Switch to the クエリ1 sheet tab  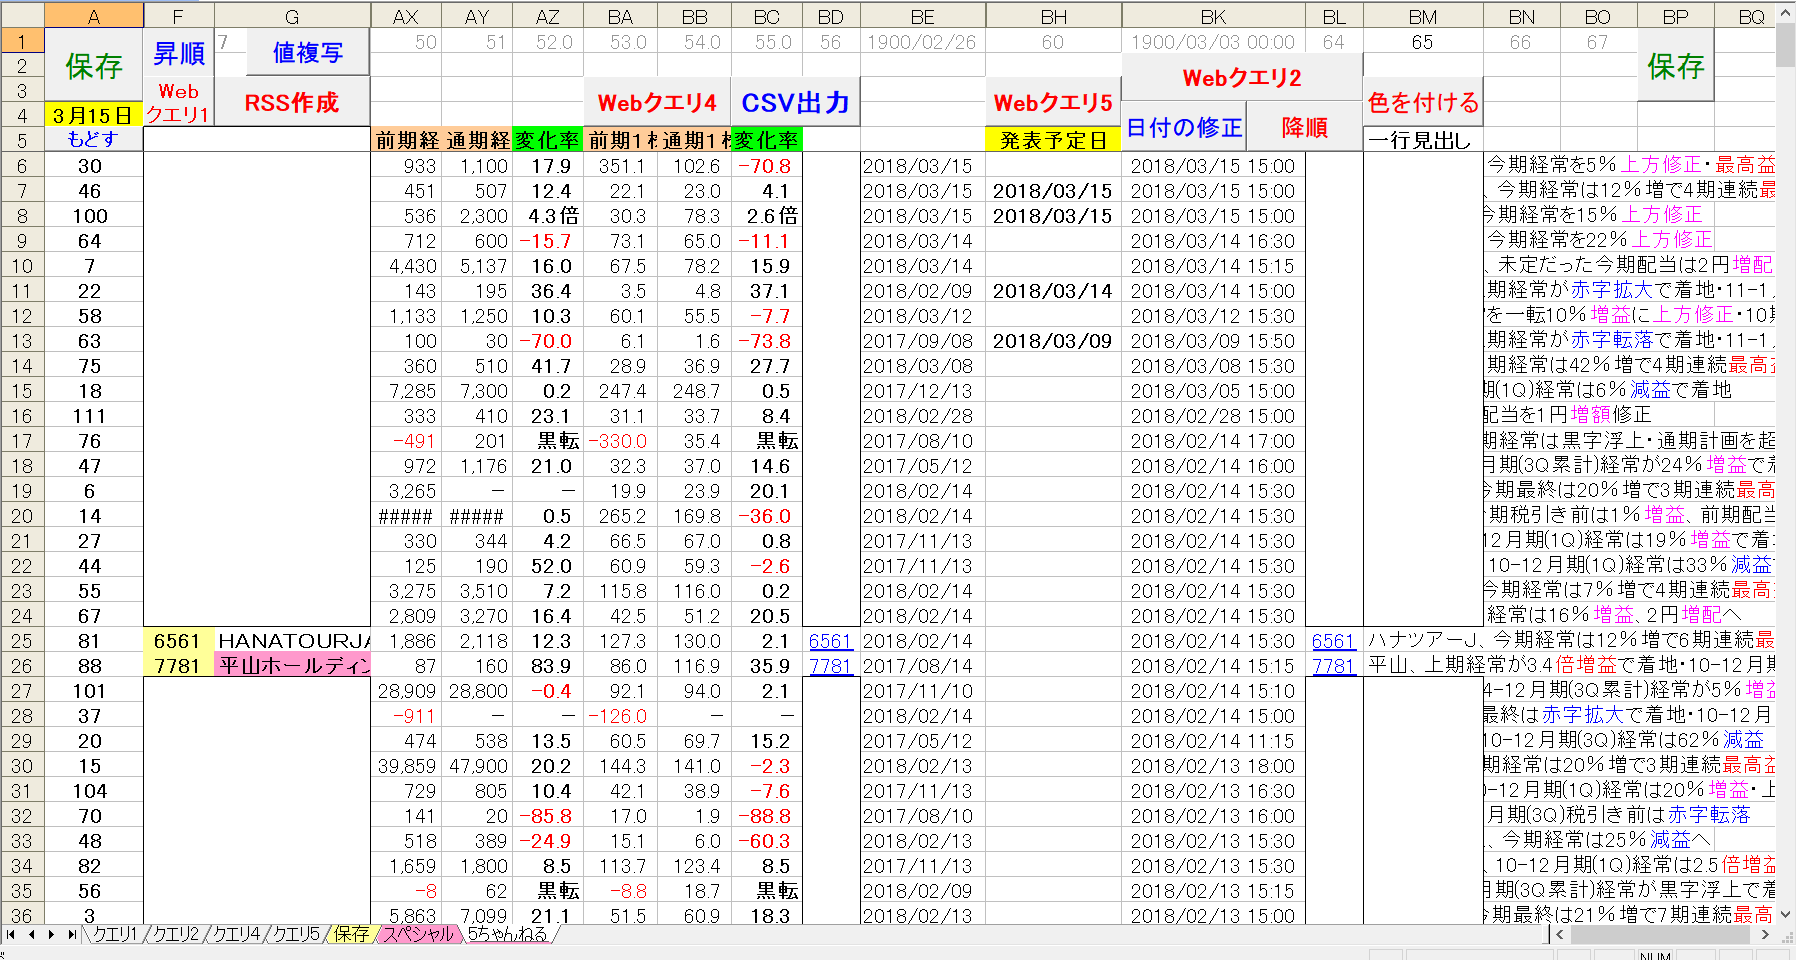tap(114, 934)
